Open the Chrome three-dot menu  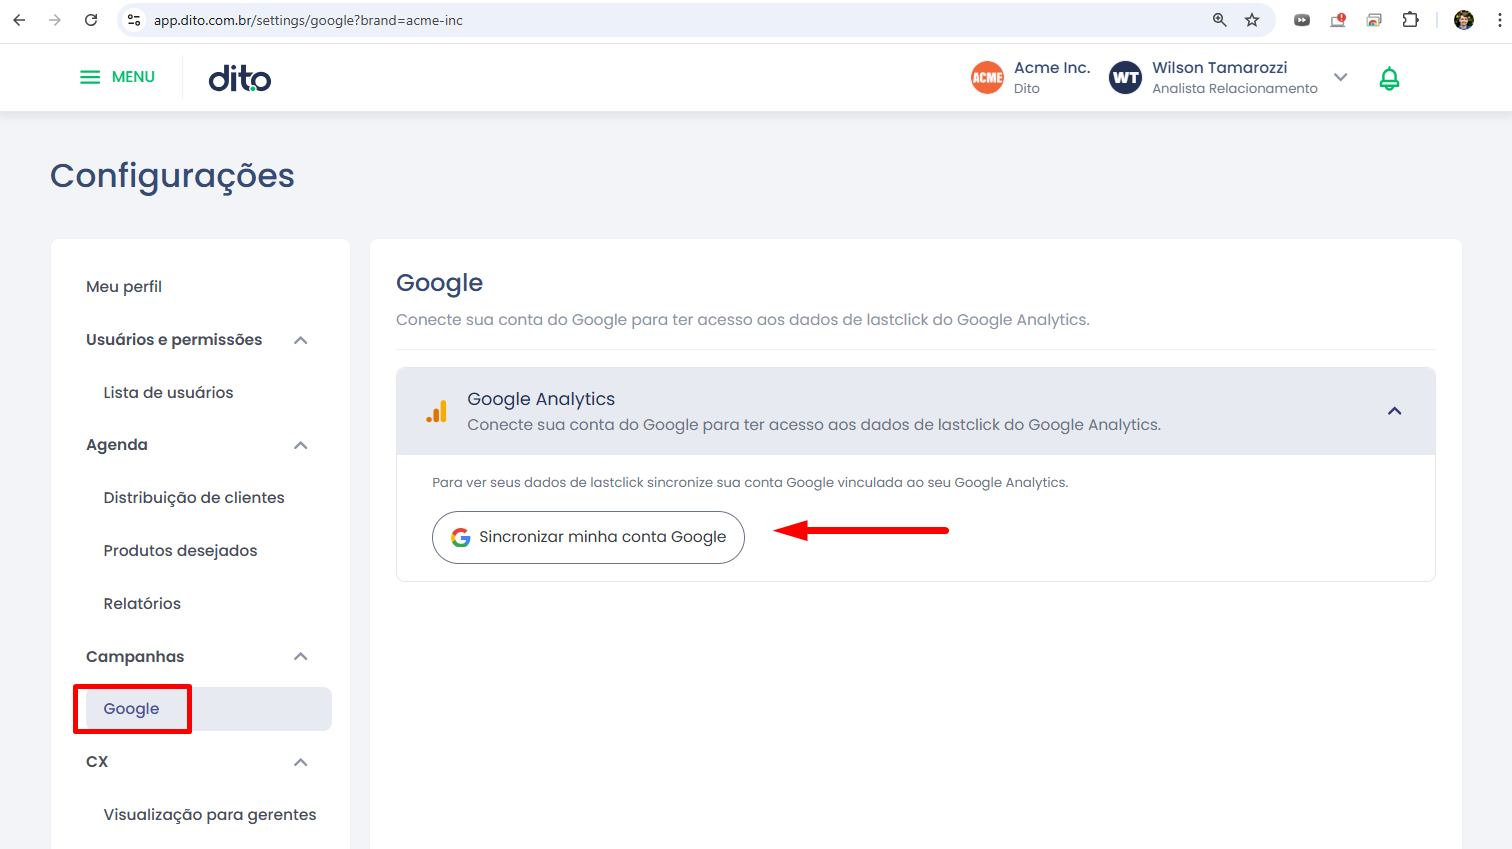pos(1499,20)
